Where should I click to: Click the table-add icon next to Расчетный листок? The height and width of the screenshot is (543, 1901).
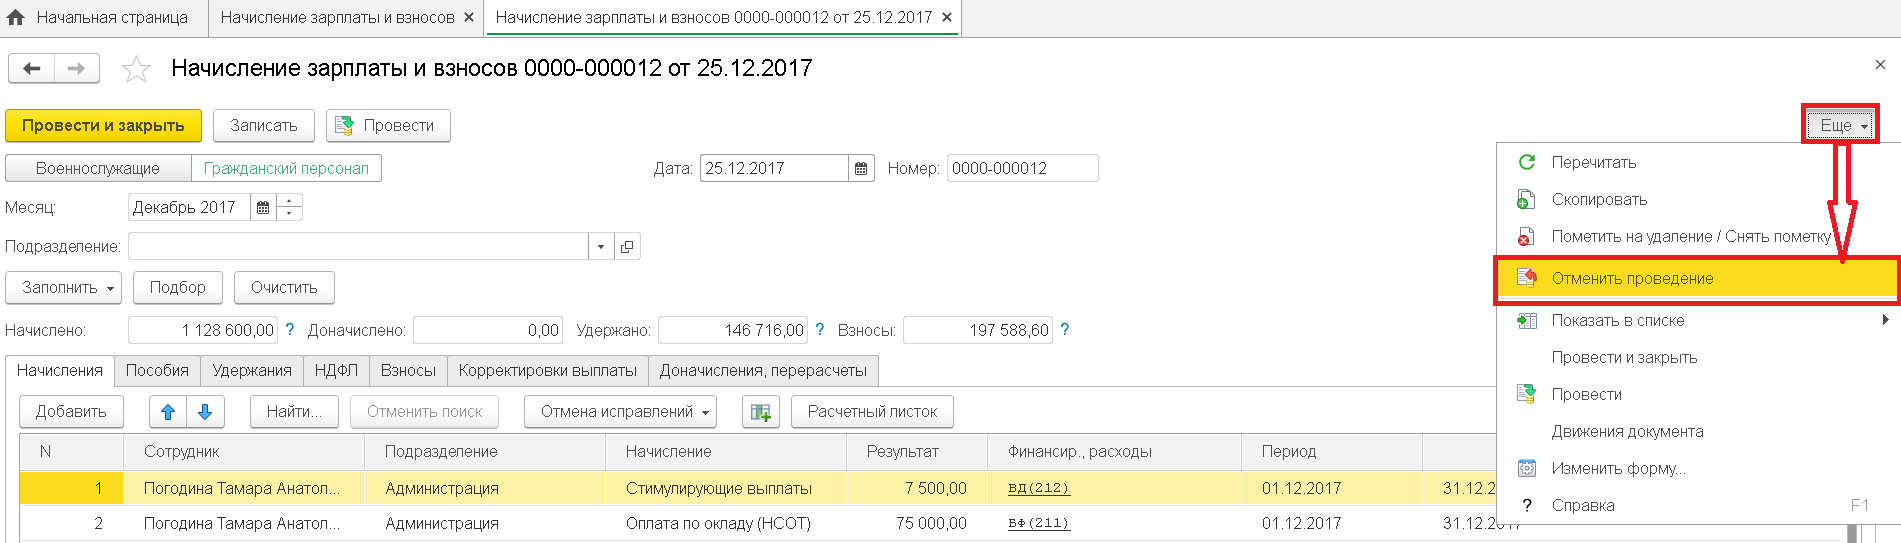click(761, 411)
